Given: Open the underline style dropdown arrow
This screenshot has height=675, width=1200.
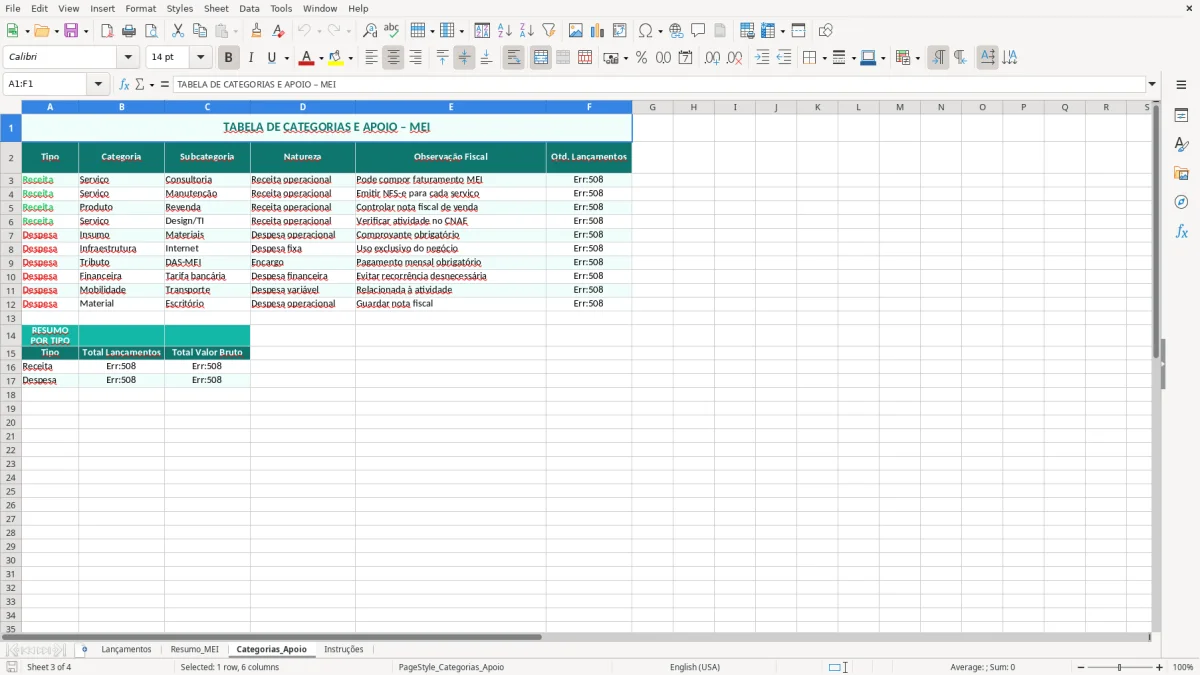Looking at the screenshot, I should click(286, 58).
